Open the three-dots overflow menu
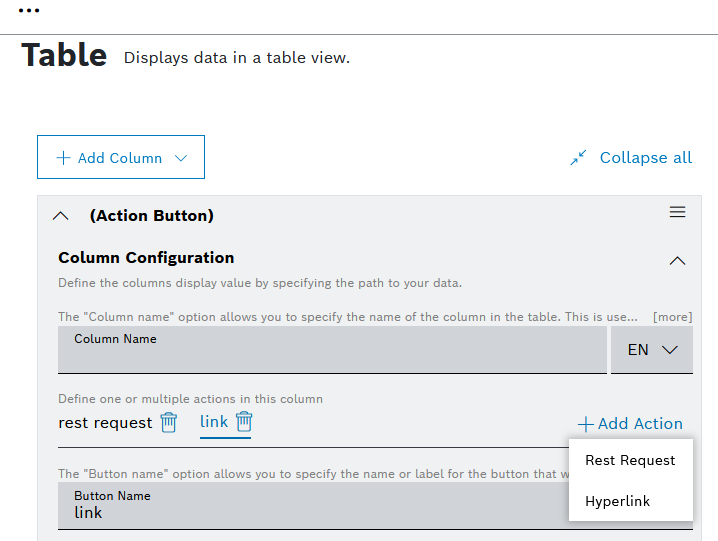 click(29, 11)
